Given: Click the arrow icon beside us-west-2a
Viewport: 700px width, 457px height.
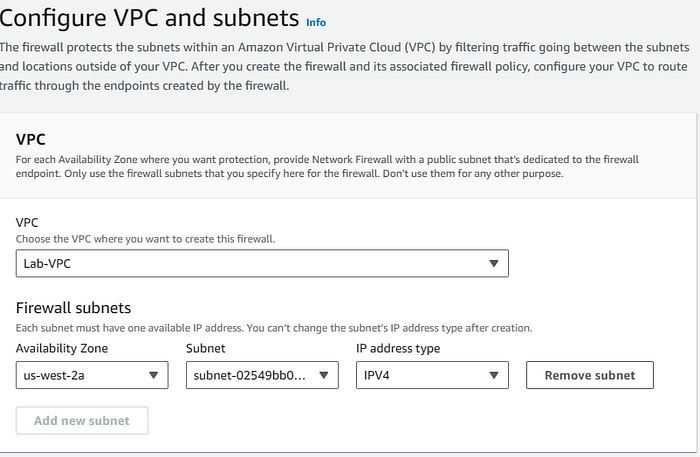Looking at the screenshot, I should click(x=153, y=375).
